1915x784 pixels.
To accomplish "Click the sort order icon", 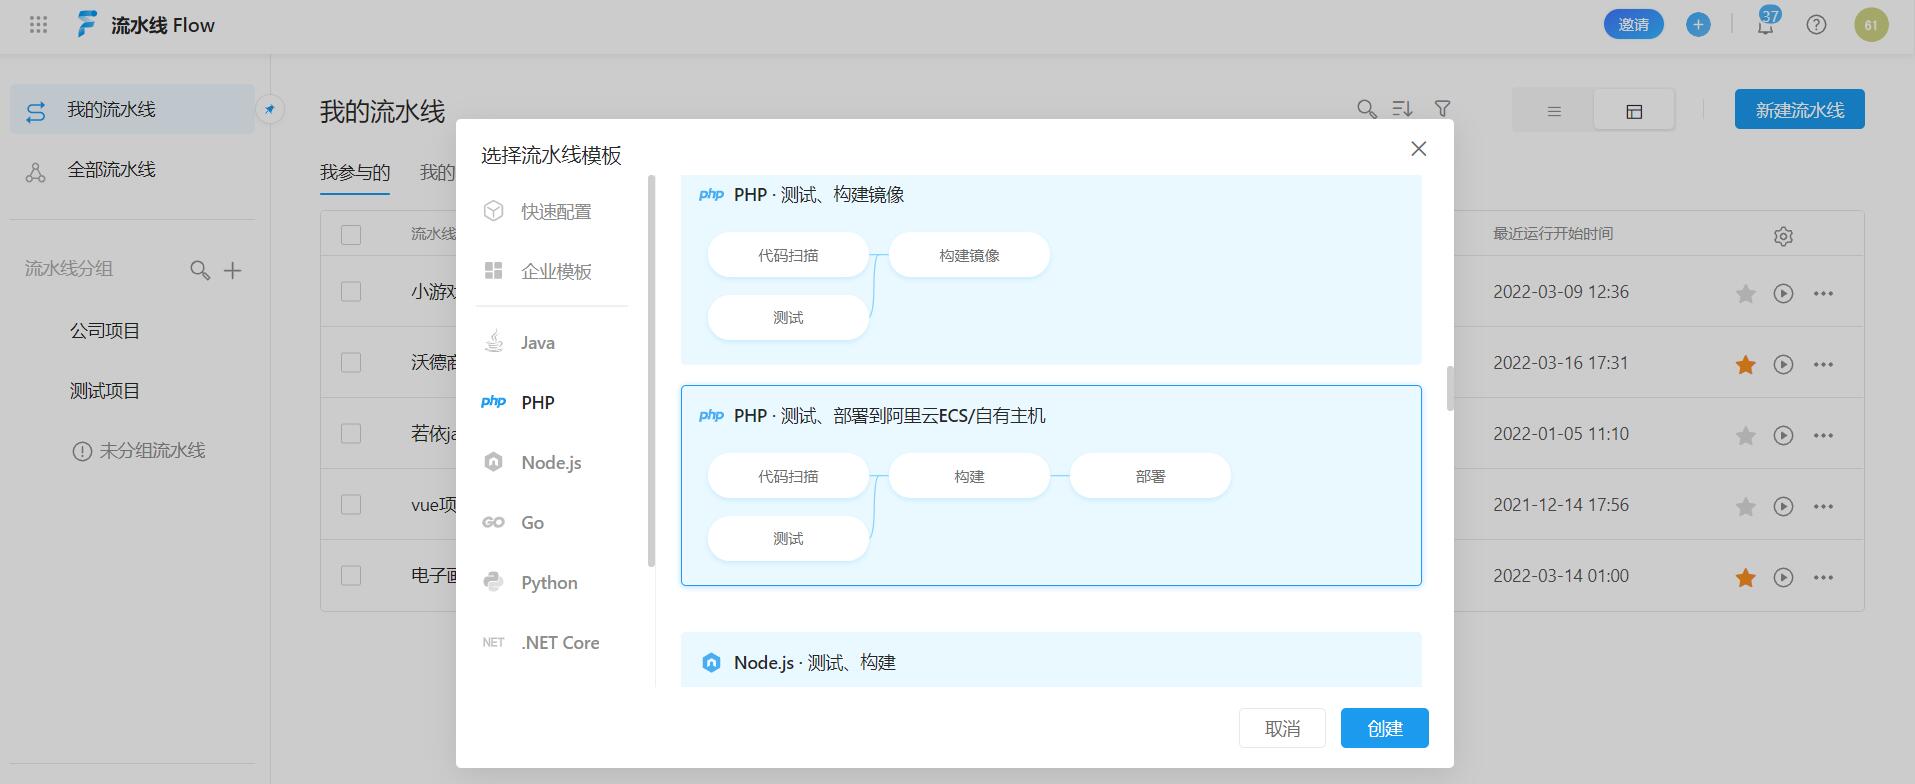I will tap(1403, 108).
